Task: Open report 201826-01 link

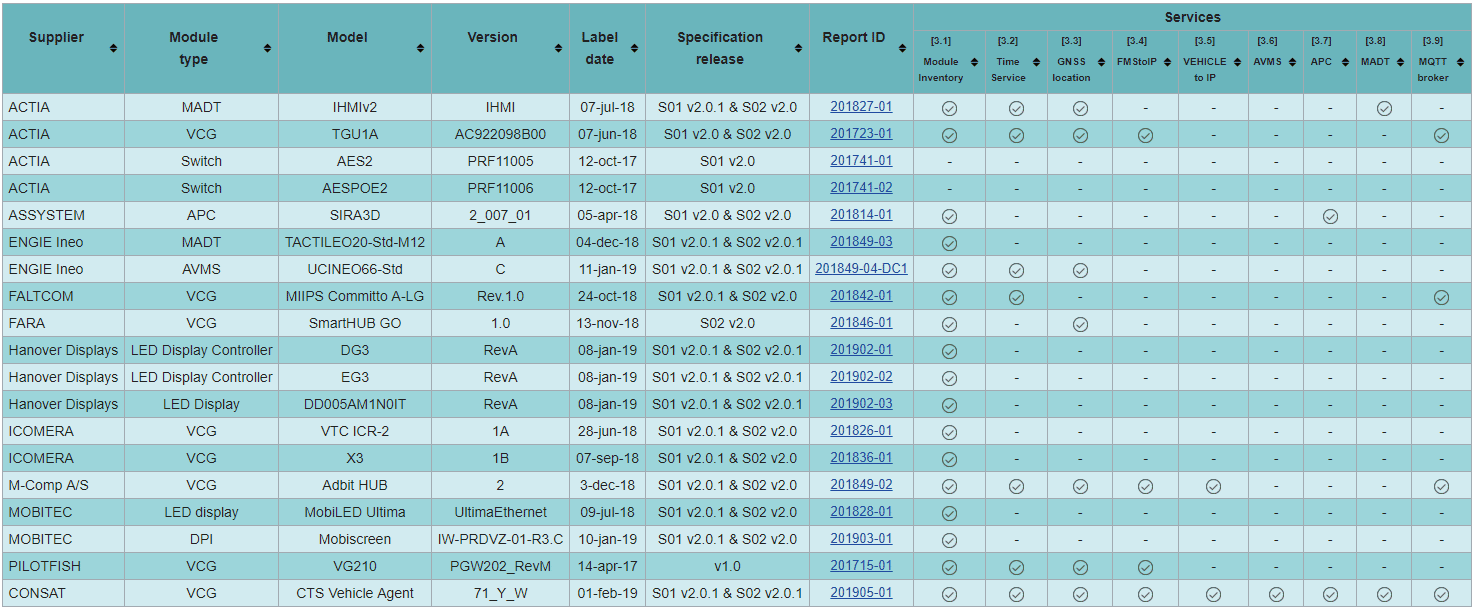Action: pyautogui.click(x=861, y=431)
